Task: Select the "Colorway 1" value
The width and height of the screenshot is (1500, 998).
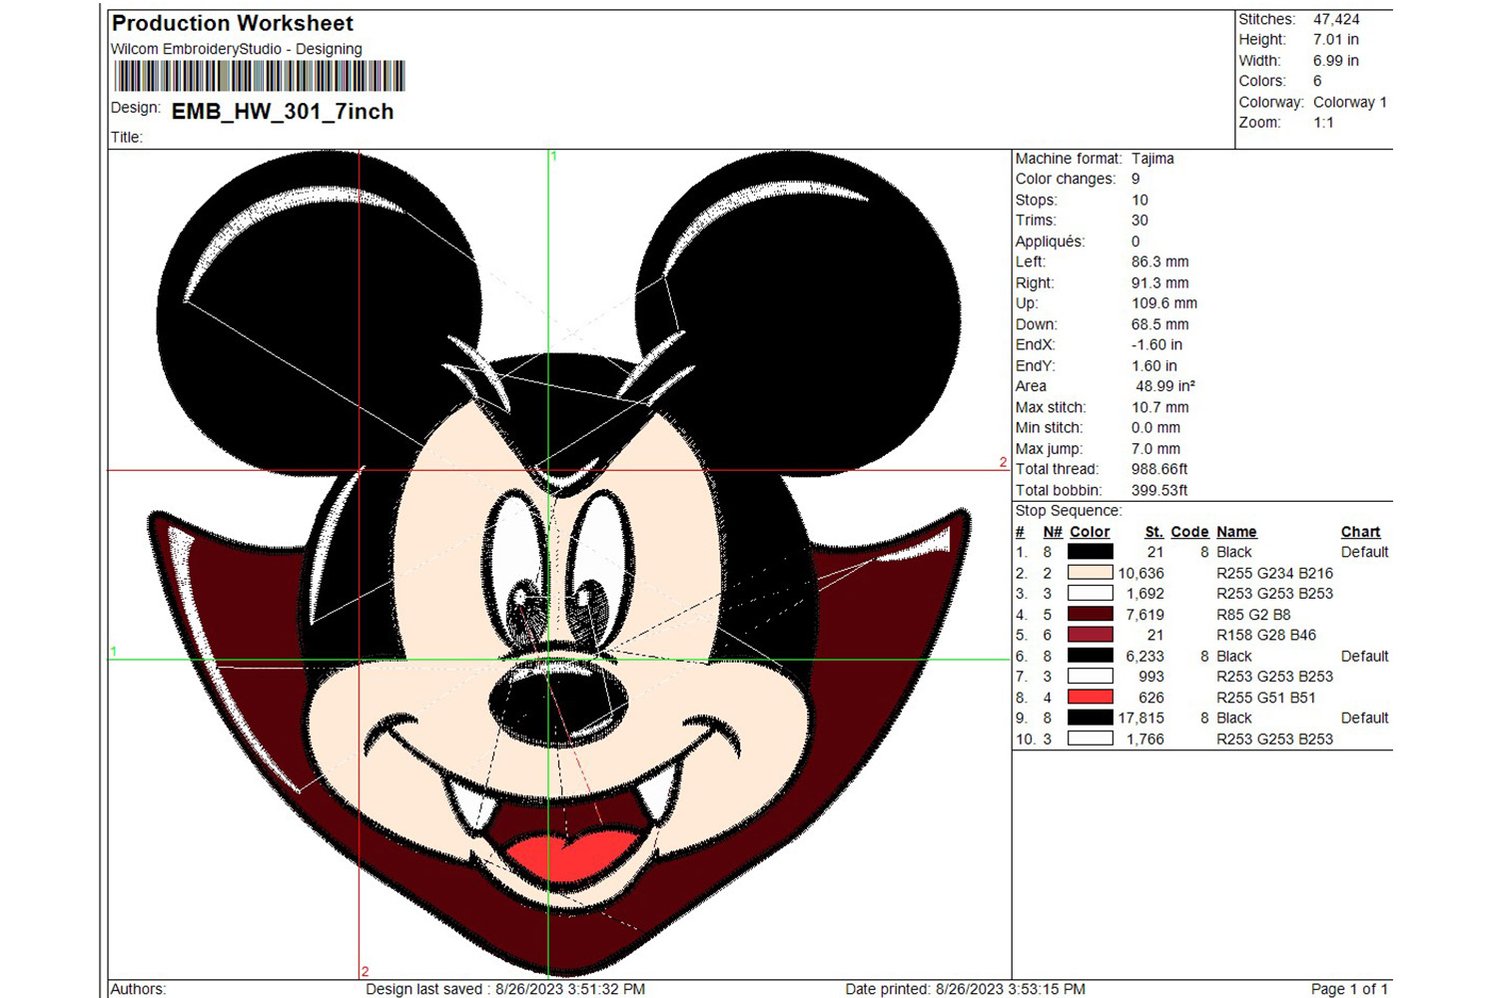Action: click(x=1350, y=102)
